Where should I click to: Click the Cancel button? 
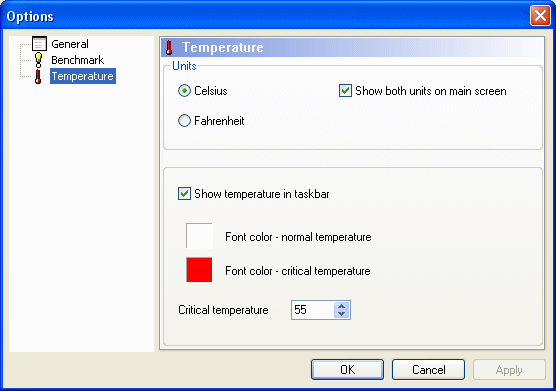[x=428, y=369]
